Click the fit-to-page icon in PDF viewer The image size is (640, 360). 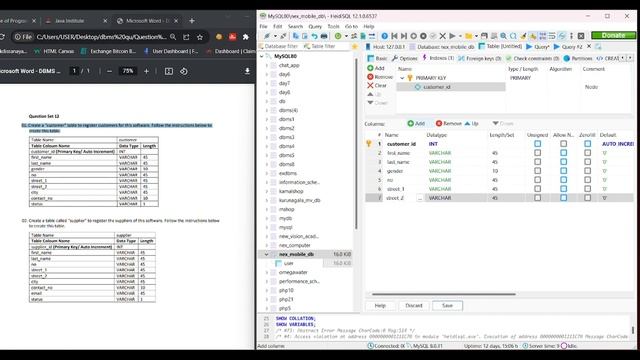pyautogui.click(x=169, y=71)
